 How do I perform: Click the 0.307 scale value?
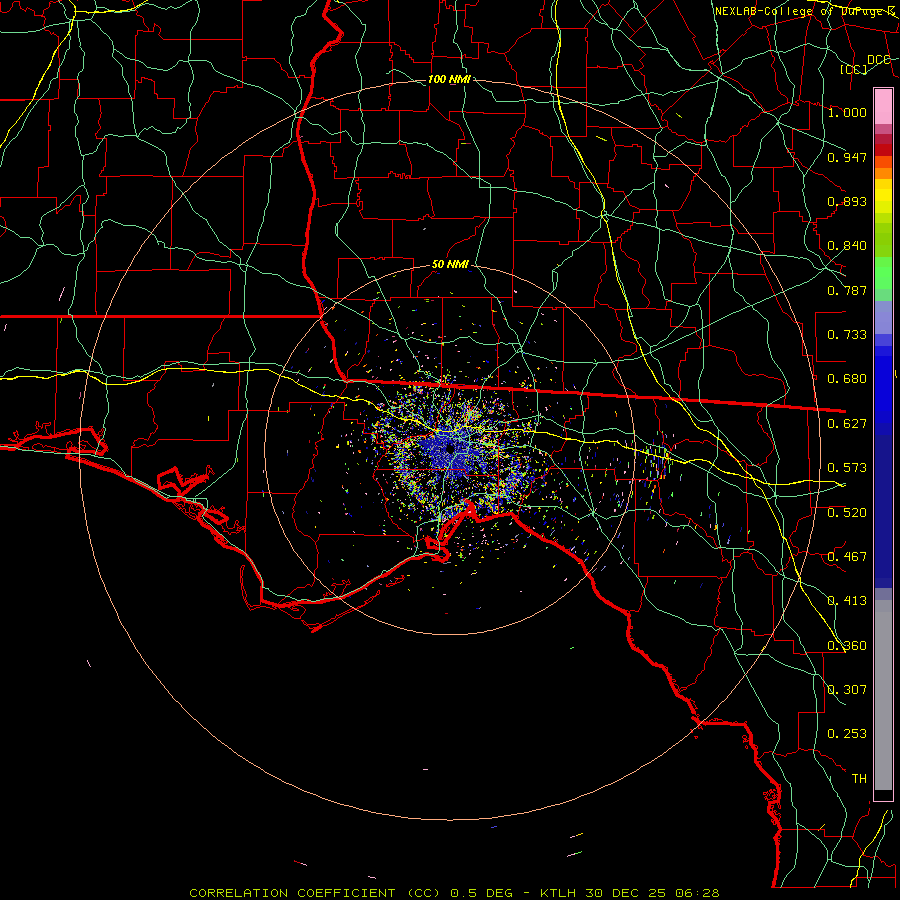click(x=847, y=690)
